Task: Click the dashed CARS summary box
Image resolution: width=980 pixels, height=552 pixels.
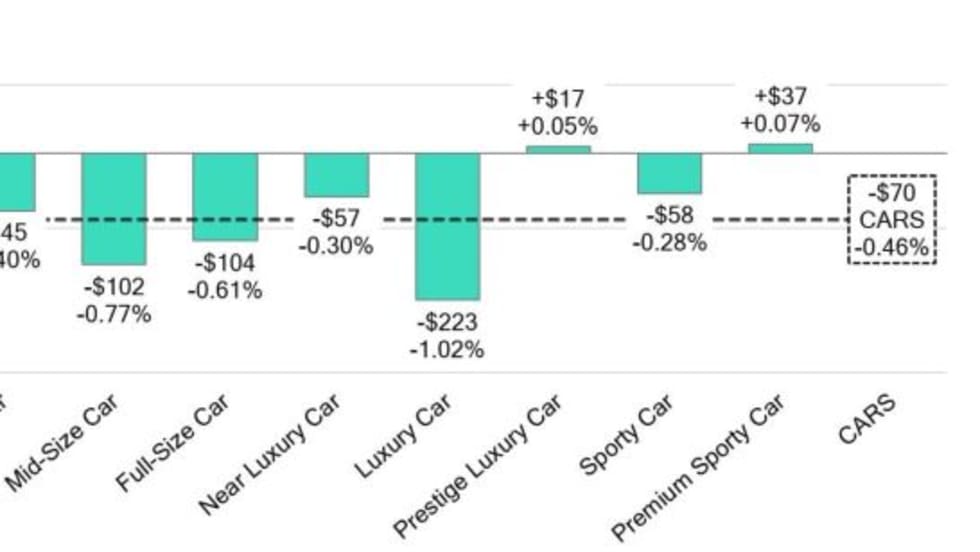Action: [x=892, y=220]
